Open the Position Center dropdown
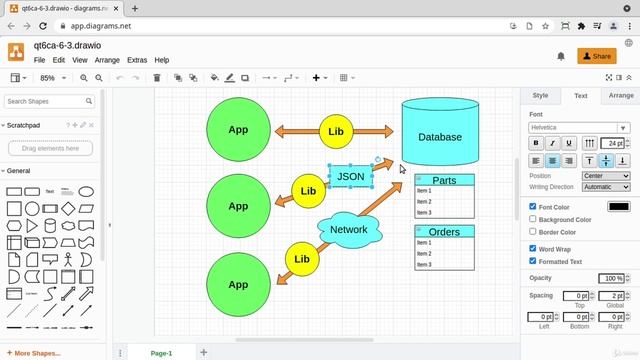640x360 pixels. tap(606, 176)
